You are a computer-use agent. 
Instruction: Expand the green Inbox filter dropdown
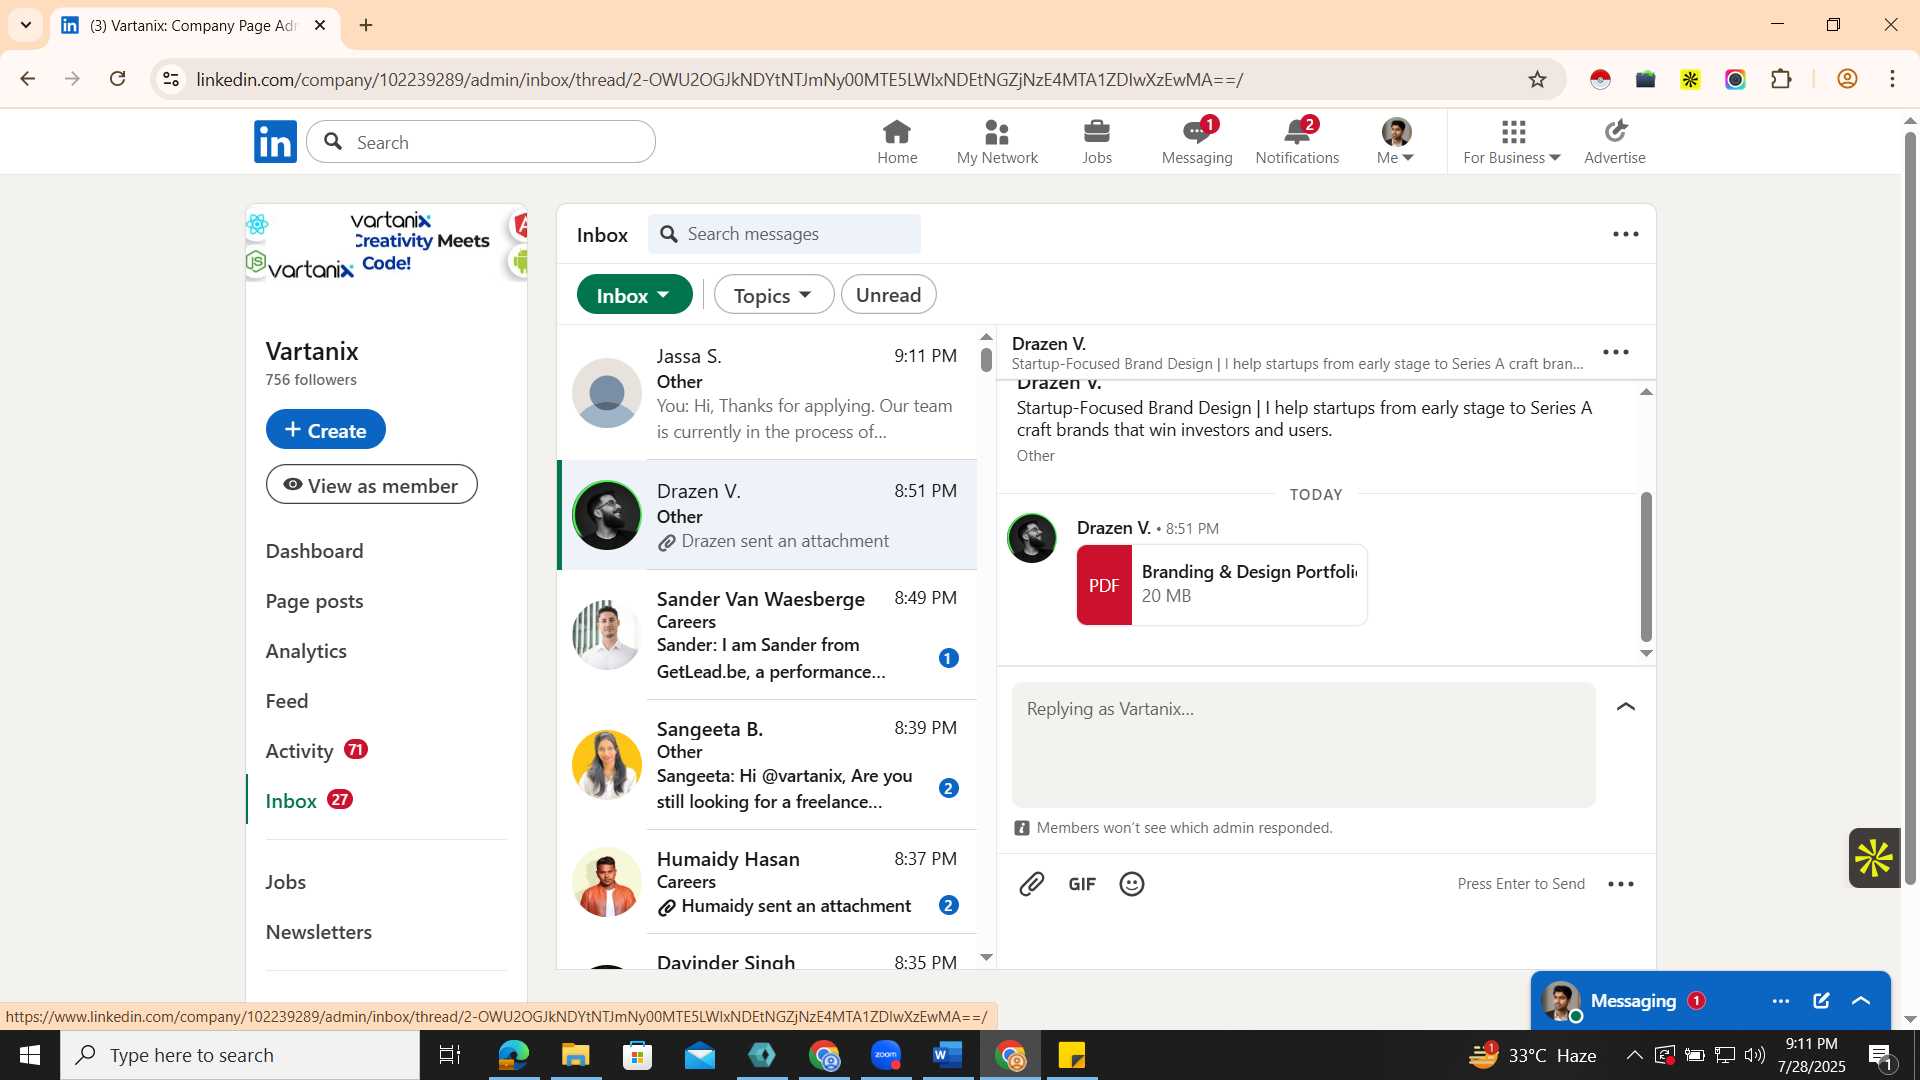coord(634,295)
